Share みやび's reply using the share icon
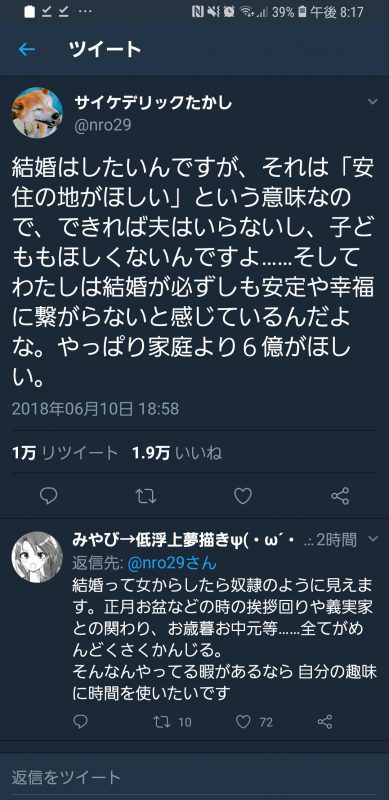 (x=325, y=721)
